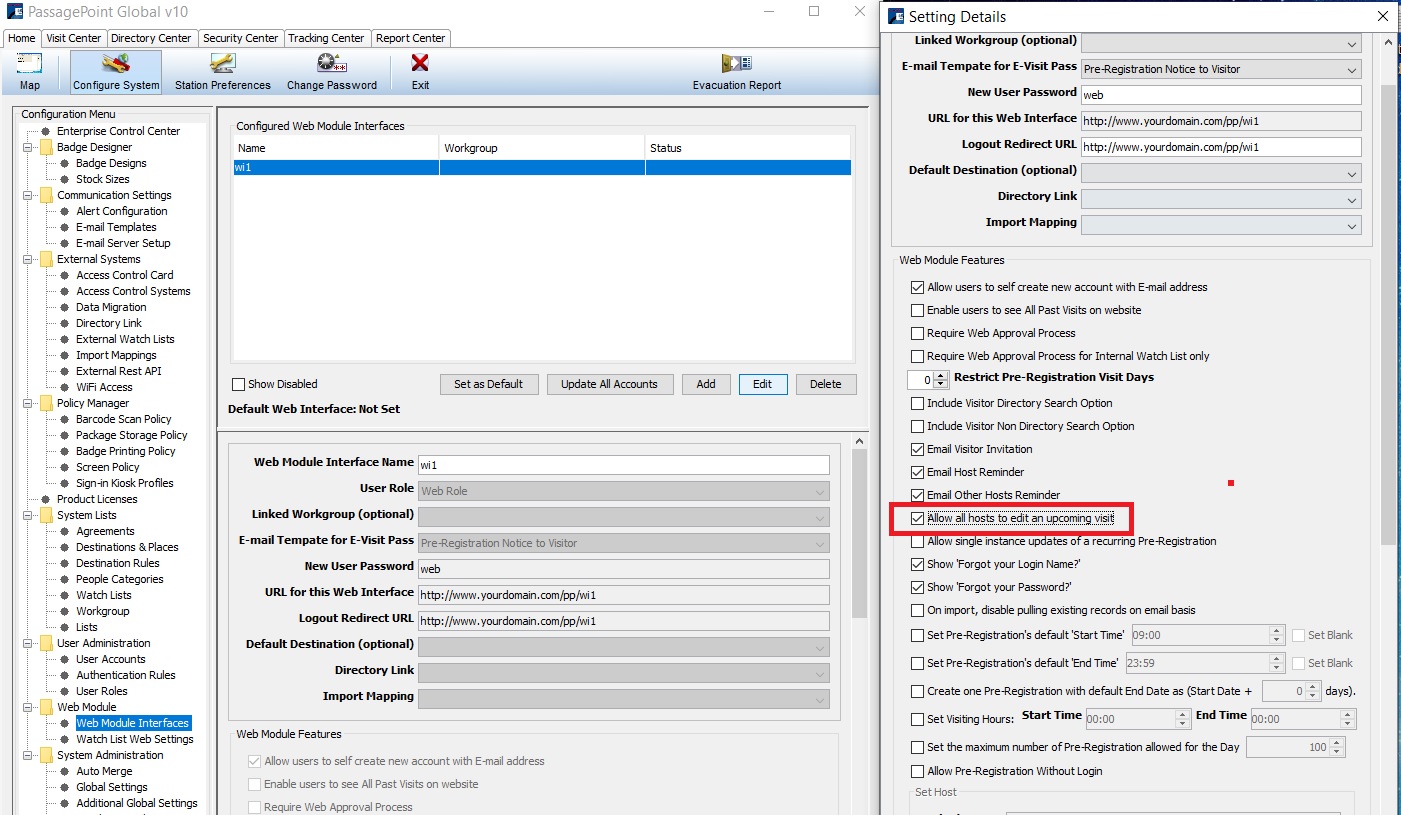Click the User Administration folder icon
Viewport: 1401px width, 815px height.
click(46, 643)
